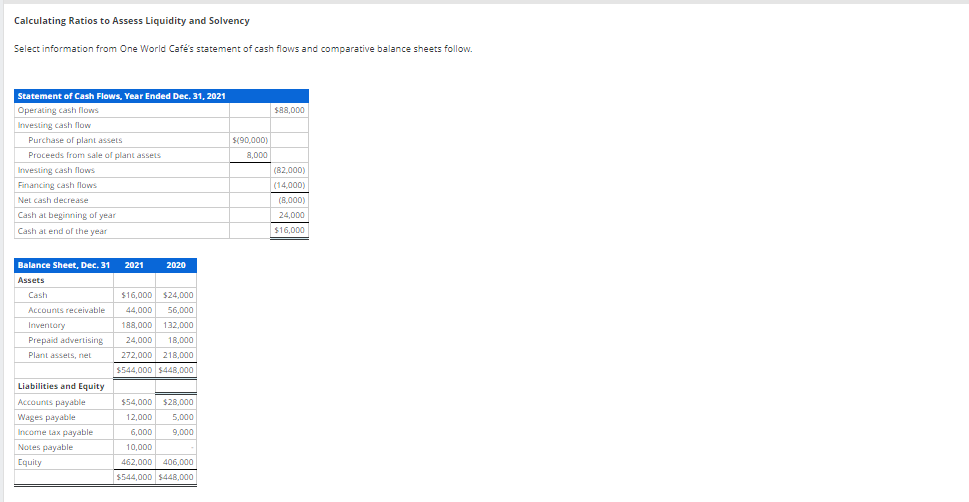
Task: Click the 'Net cash decrease' label
Action: (53, 200)
